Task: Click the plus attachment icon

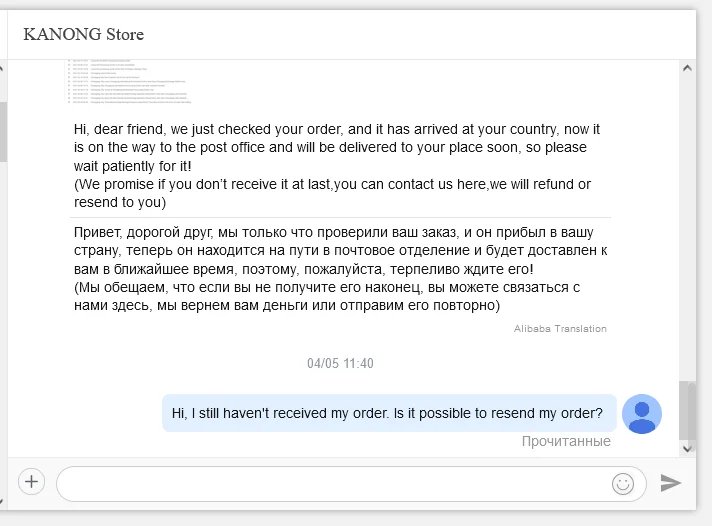Action: [x=32, y=482]
